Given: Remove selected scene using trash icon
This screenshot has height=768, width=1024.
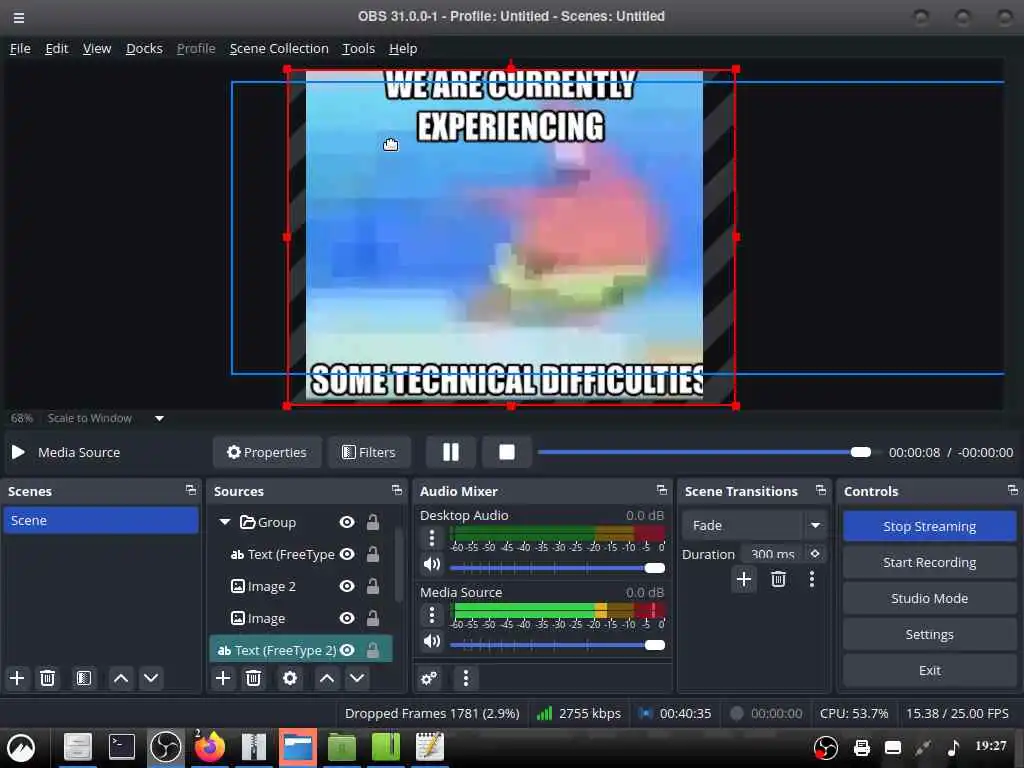Looking at the screenshot, I should coord(47,678).
